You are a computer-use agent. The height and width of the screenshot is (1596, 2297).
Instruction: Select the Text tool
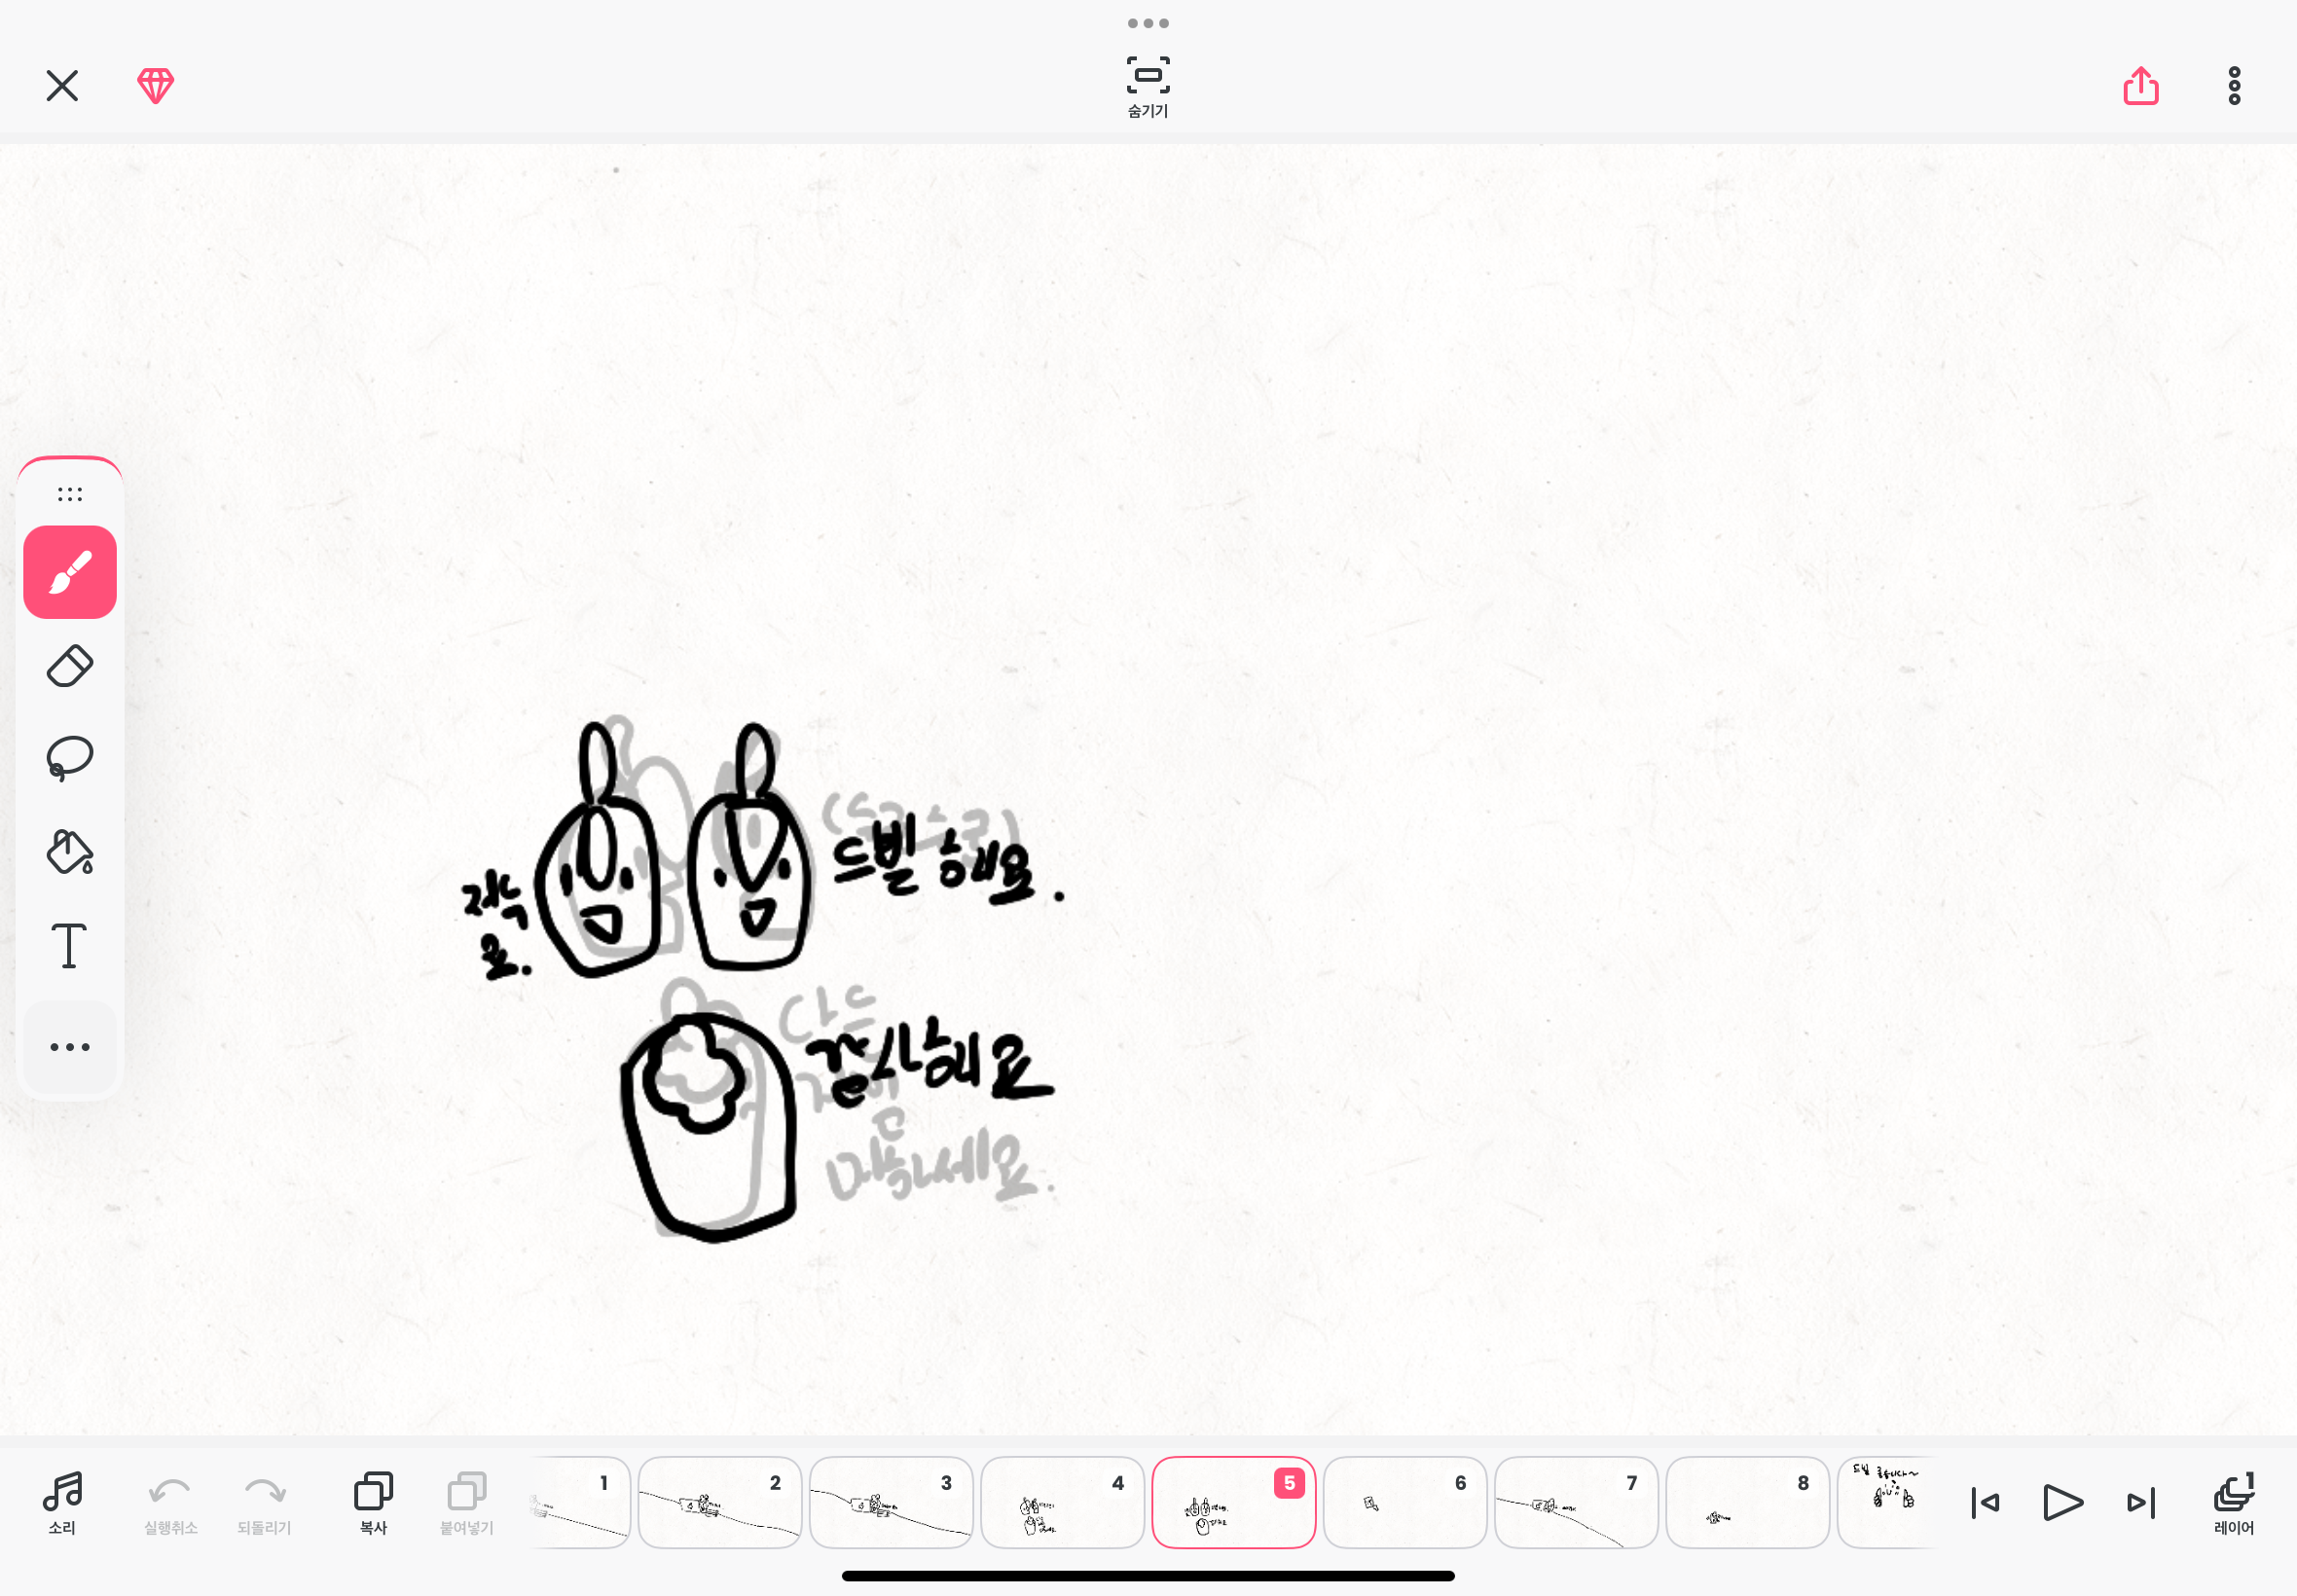70,945
